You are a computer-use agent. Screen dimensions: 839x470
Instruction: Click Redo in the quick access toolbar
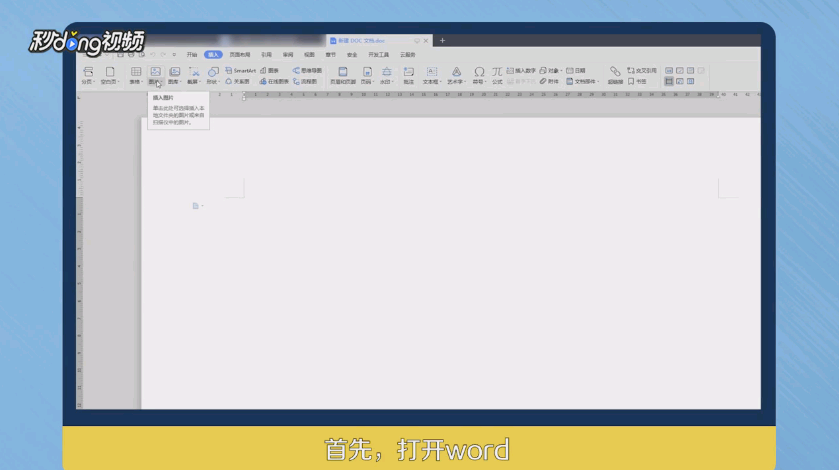click(x=163, y=55)
